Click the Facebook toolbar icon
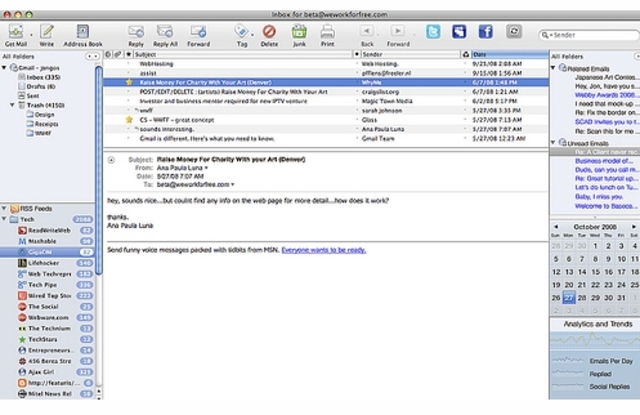The height and width of the screenshot is (415, 640). tap(485, 31)
